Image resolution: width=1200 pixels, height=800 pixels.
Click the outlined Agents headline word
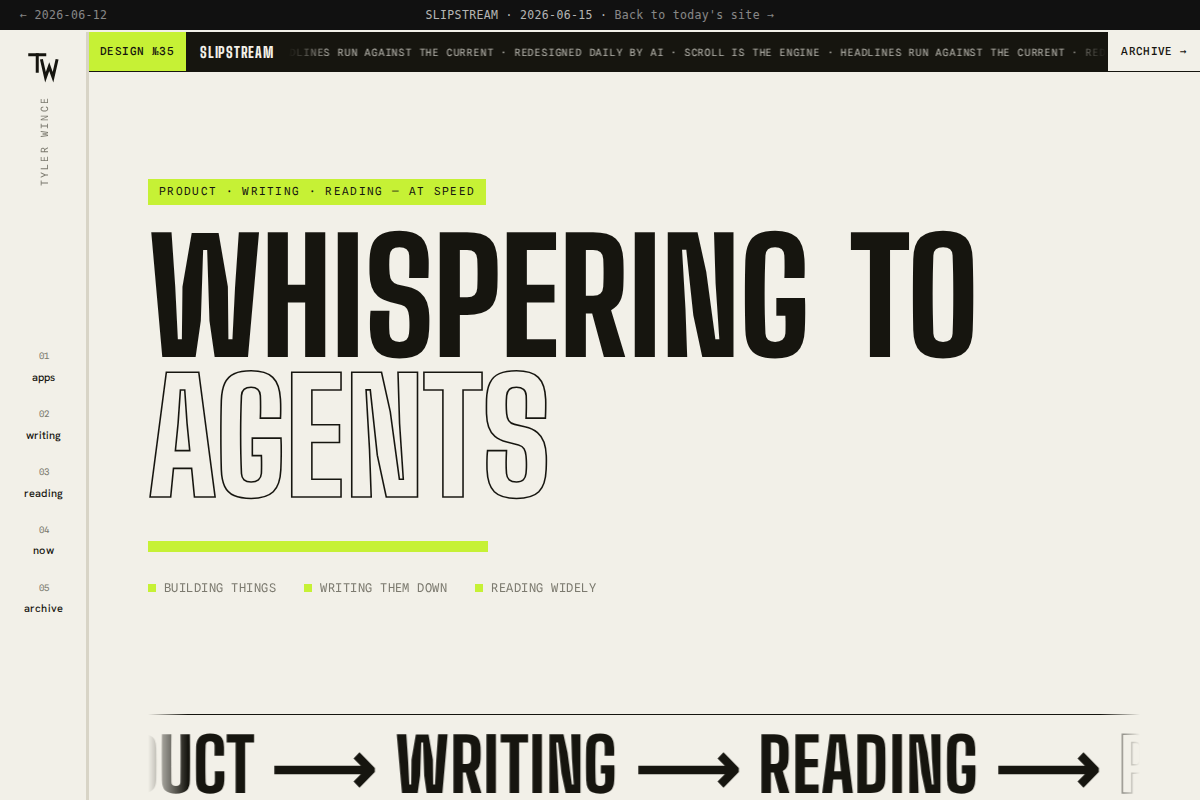(348, 435)
